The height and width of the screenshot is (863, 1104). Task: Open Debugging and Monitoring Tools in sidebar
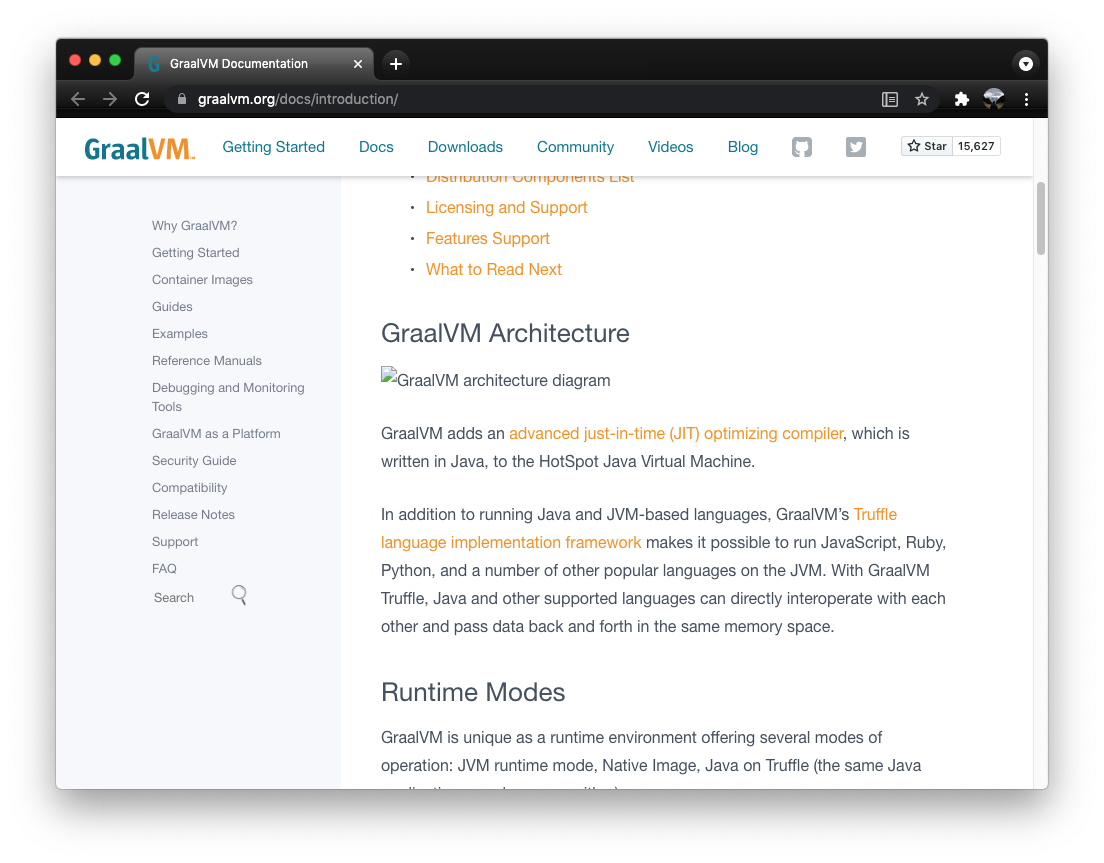(228, 397)
